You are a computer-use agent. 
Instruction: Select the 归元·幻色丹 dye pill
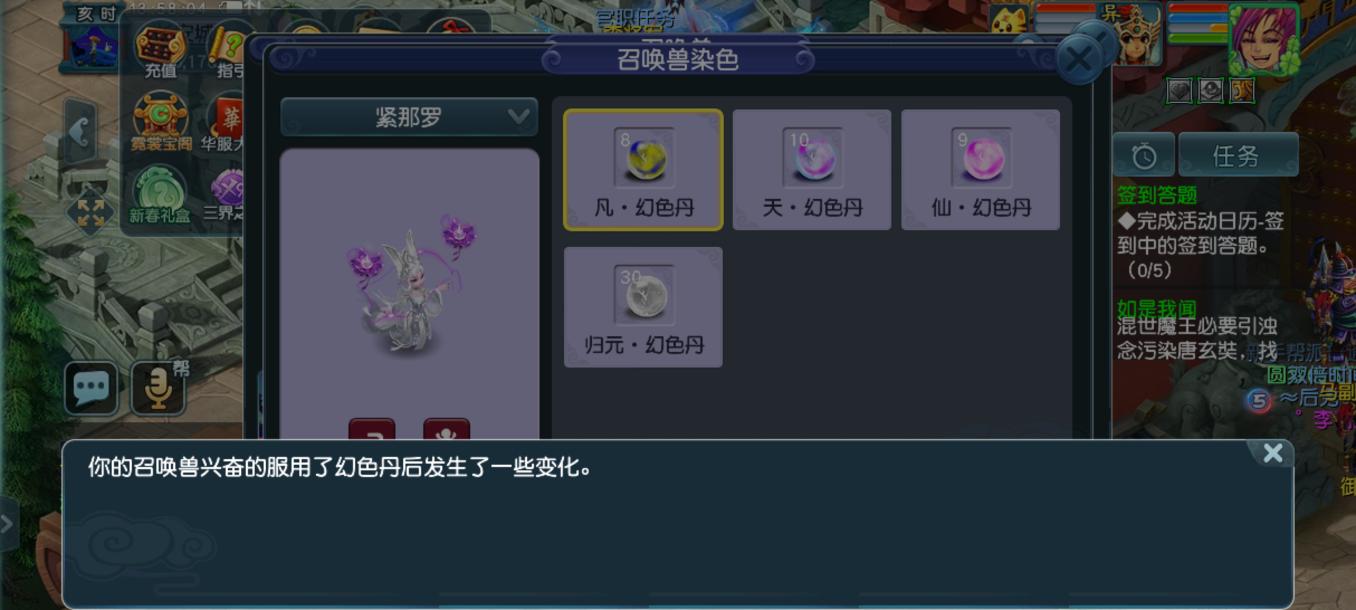(x=643, y=307)
